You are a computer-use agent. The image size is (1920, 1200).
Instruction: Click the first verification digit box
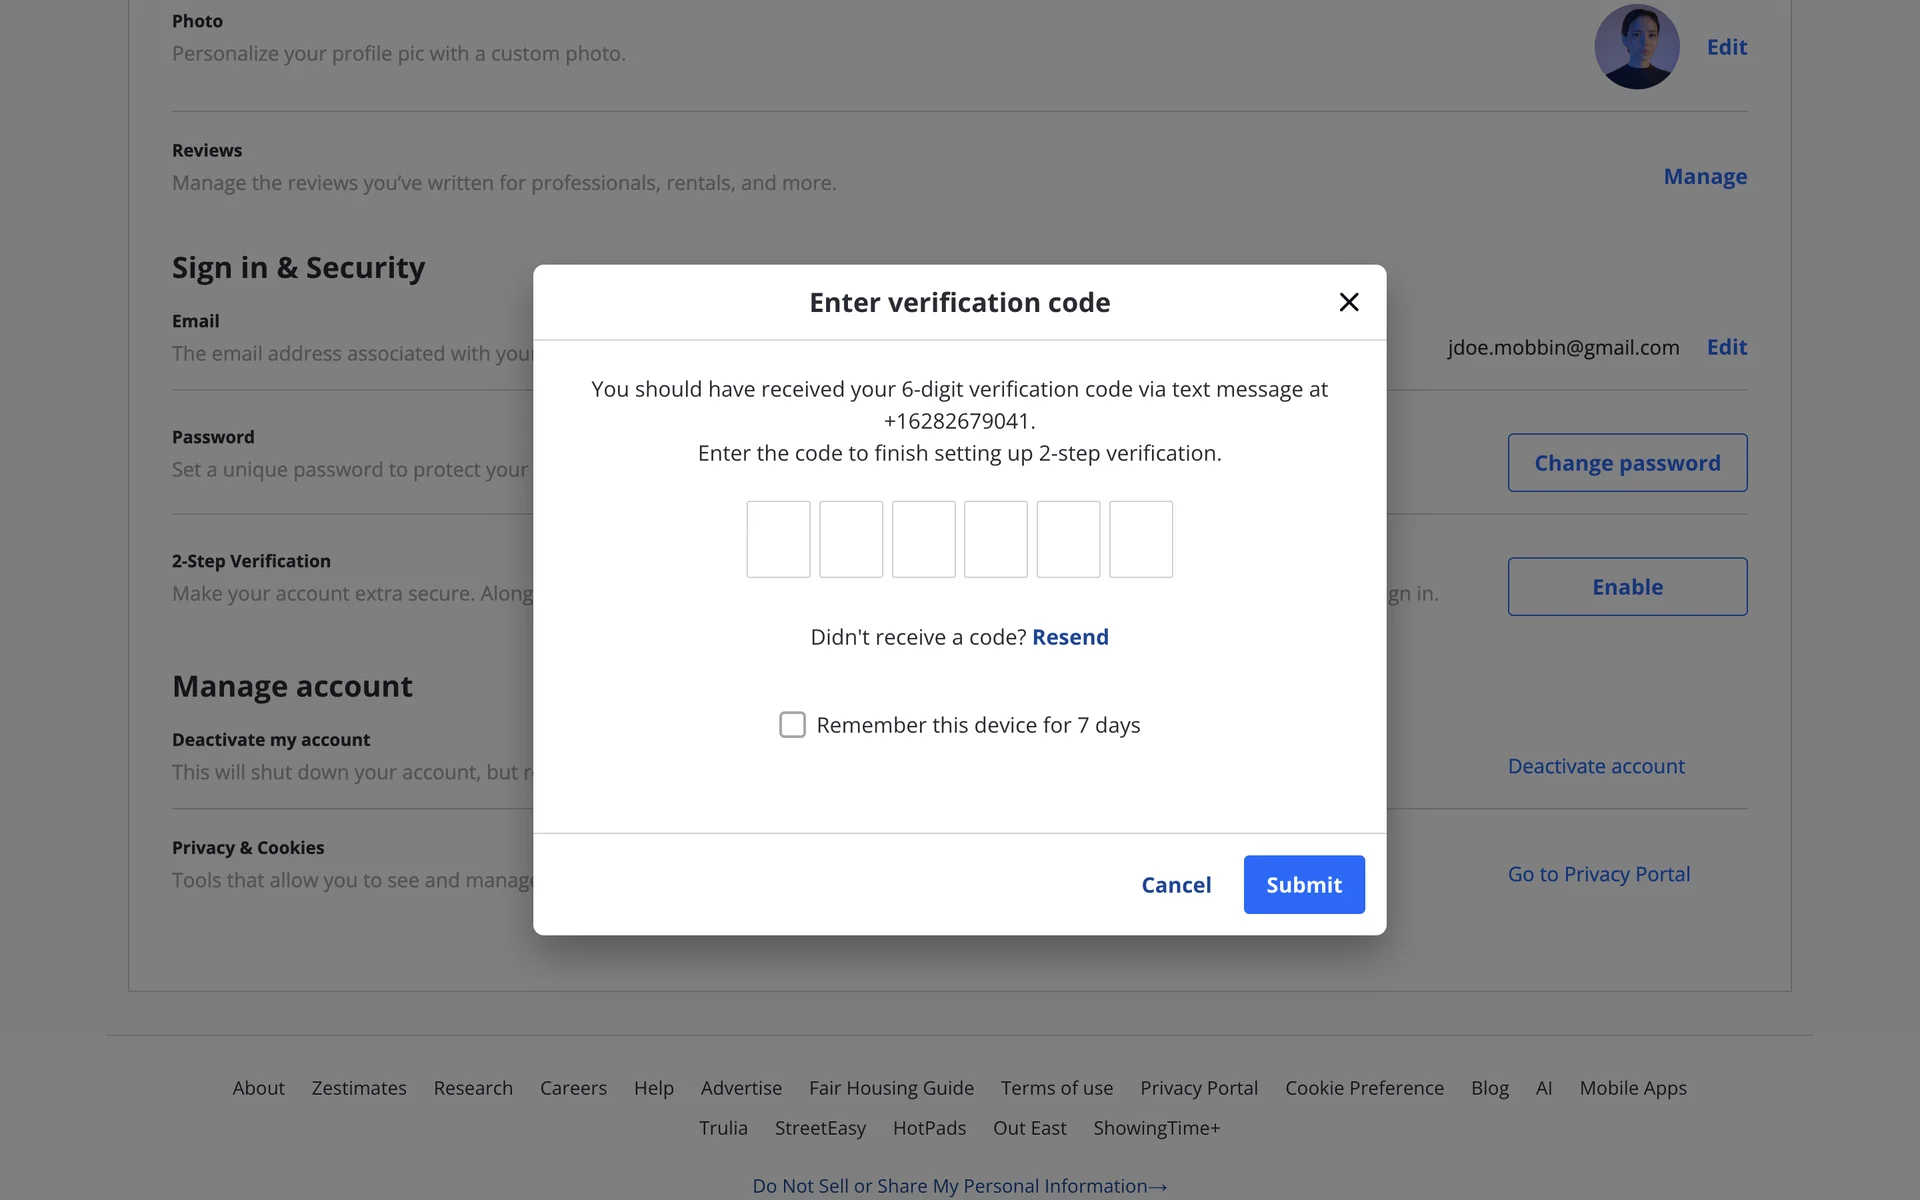778,539
